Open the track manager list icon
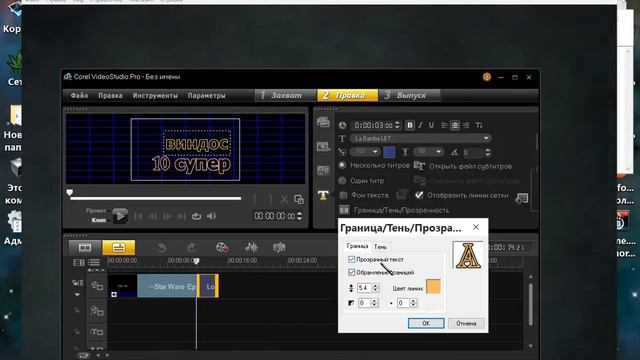 [94, 262]
